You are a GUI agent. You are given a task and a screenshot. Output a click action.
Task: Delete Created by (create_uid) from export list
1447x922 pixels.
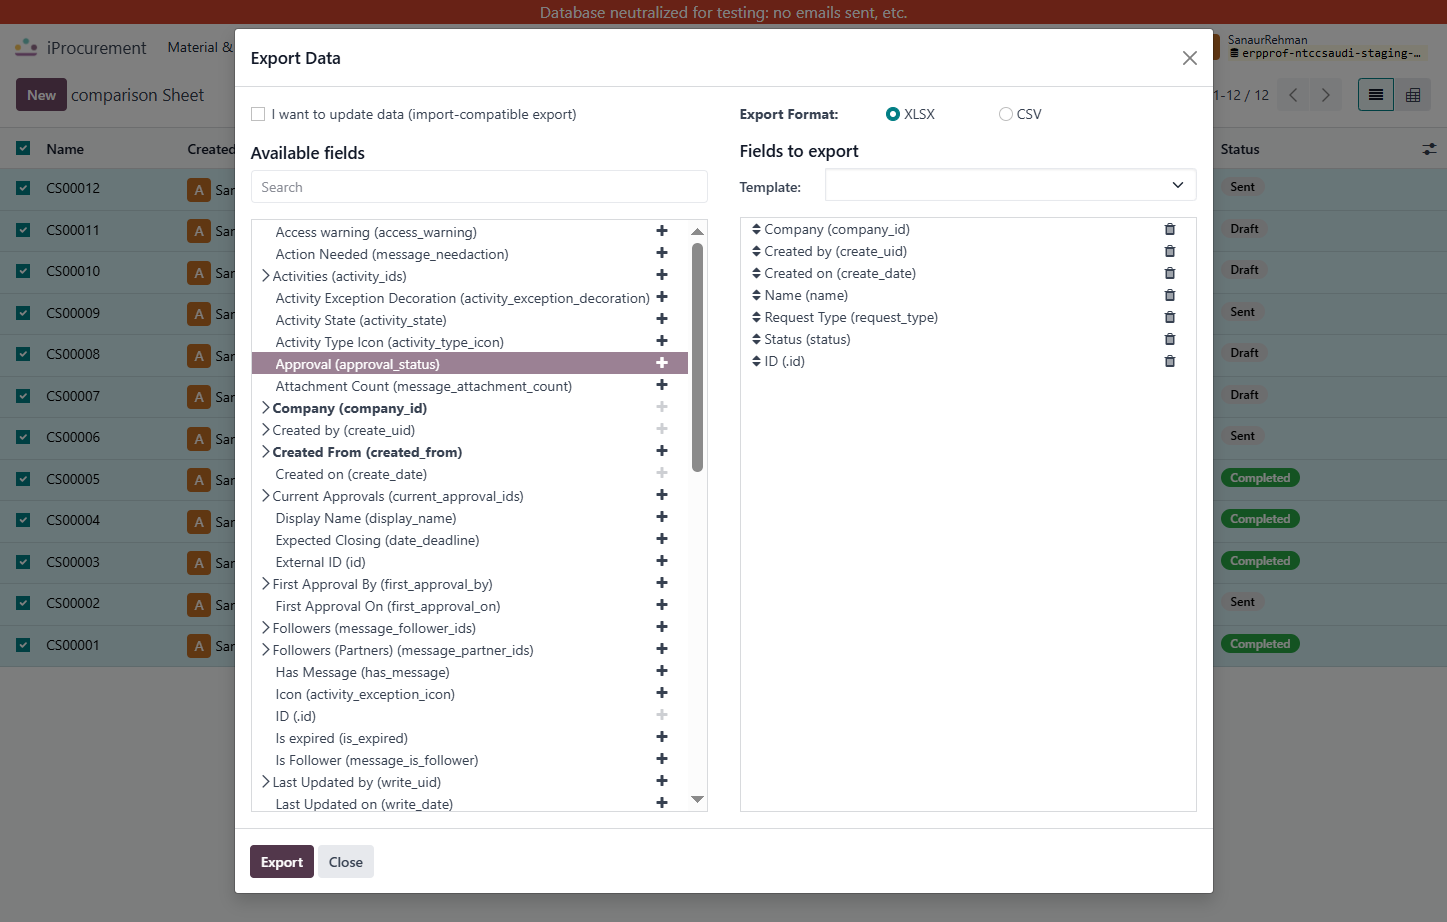pos(1170,251)
